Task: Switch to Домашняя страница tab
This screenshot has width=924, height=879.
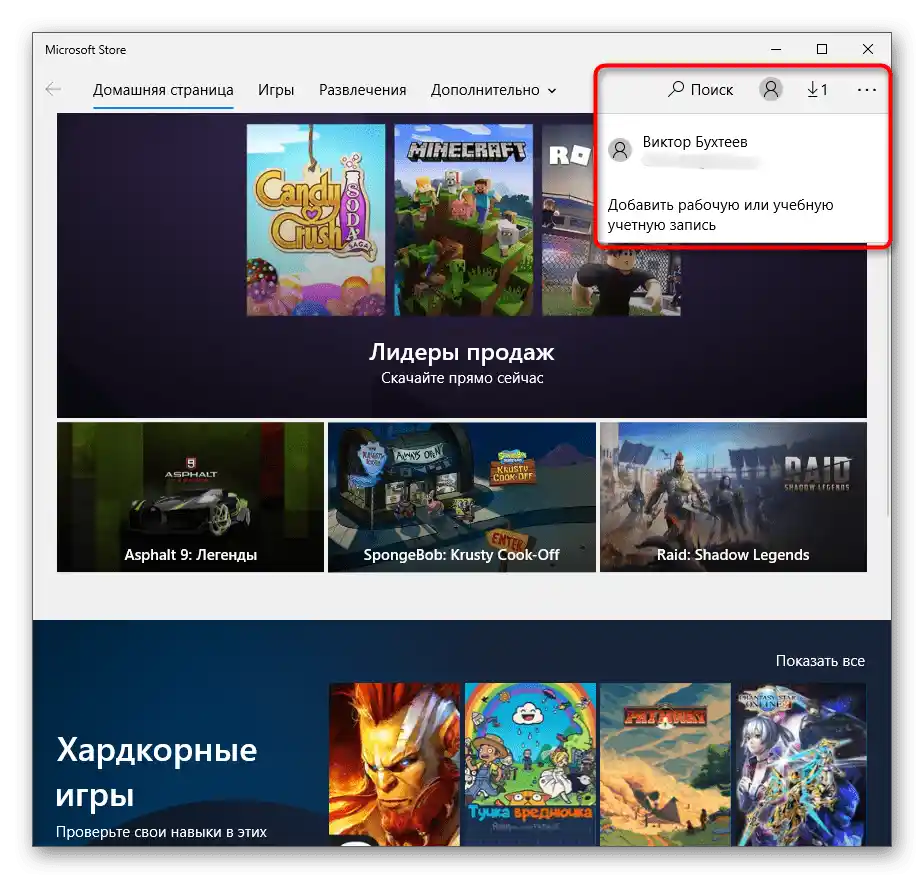Action: click(x=163, y=90)
